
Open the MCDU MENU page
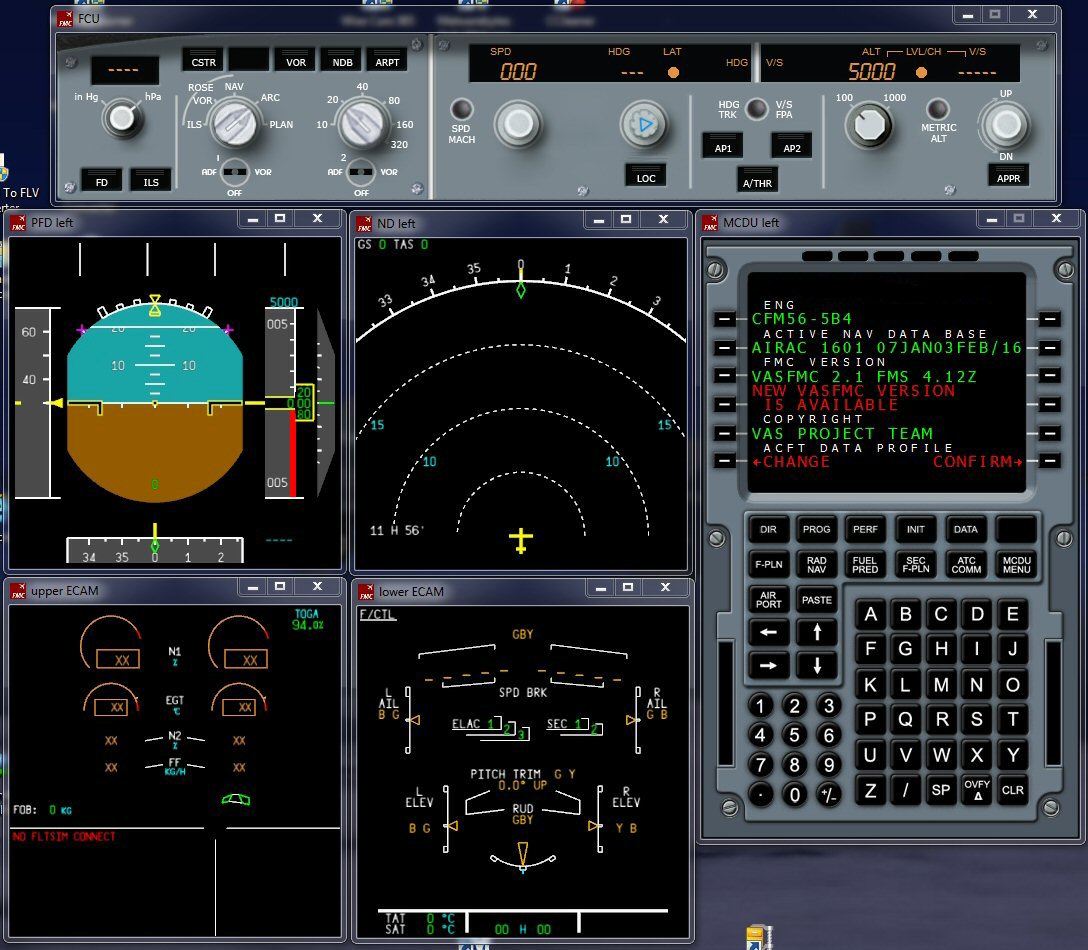click(x=1016, y=564)
